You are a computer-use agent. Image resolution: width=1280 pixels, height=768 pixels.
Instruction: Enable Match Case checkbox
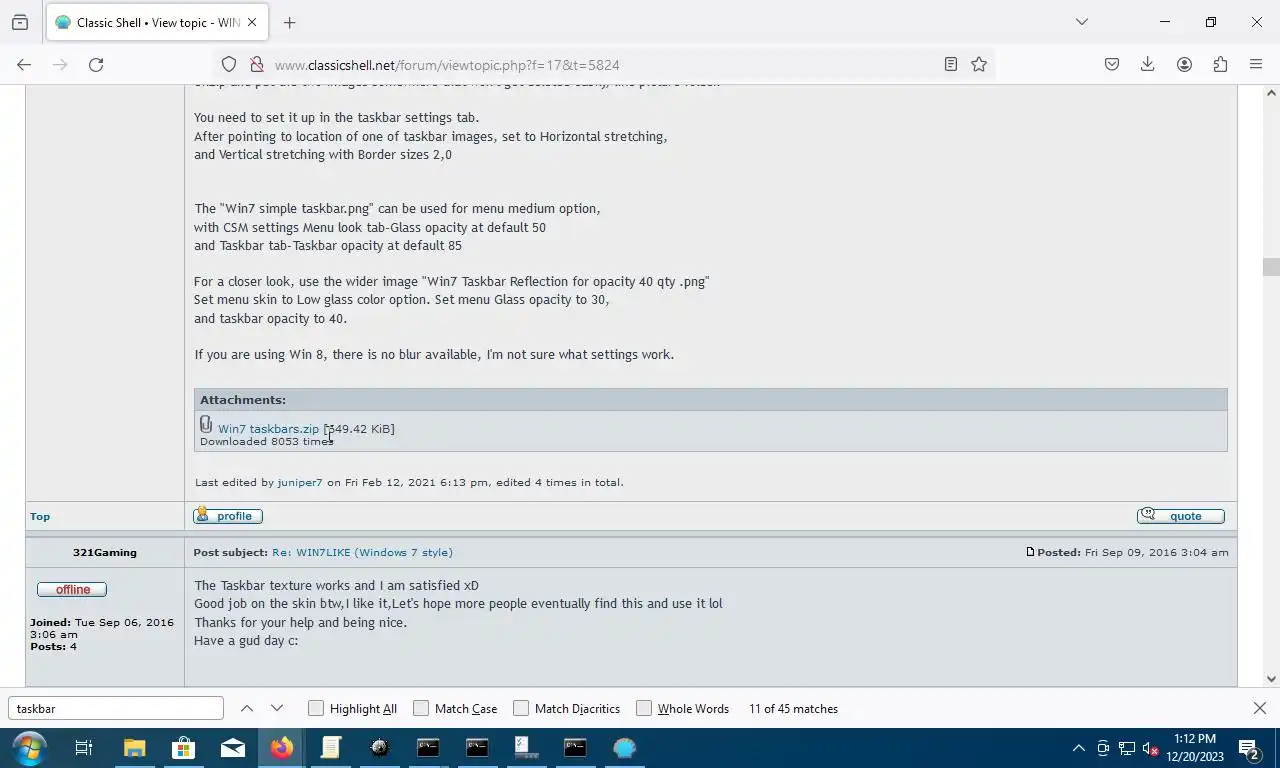(x=421, y=708)
